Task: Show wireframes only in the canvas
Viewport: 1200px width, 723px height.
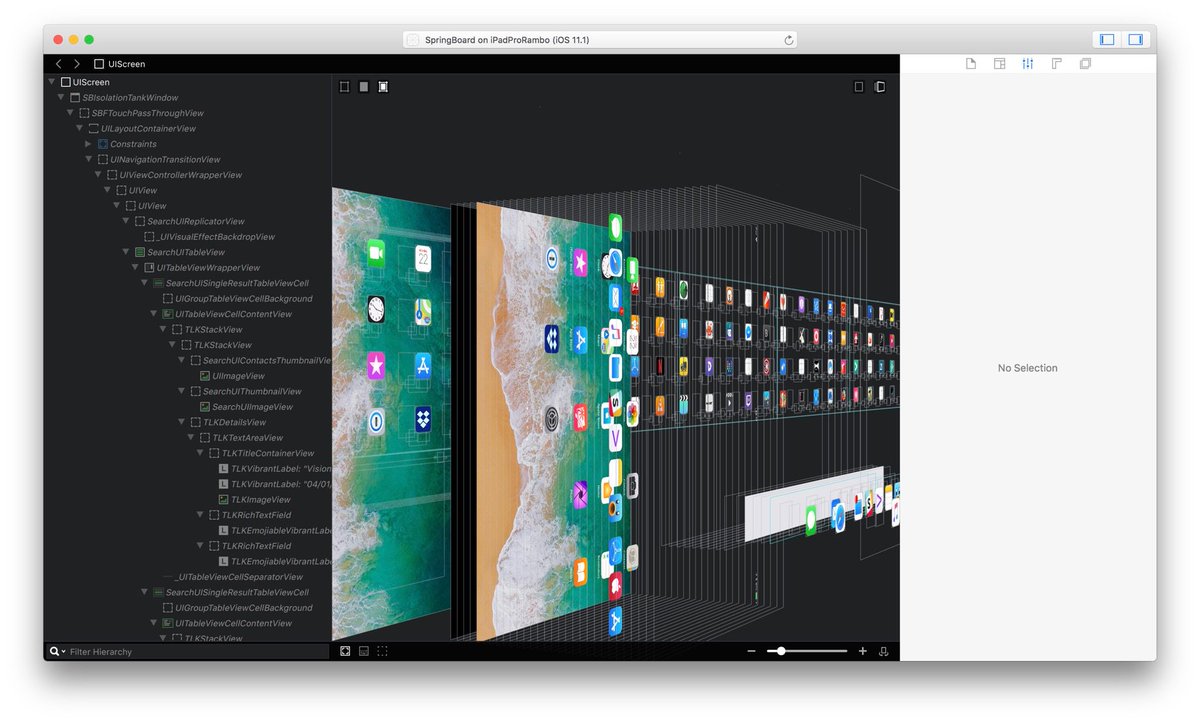Action: point(344,86)
